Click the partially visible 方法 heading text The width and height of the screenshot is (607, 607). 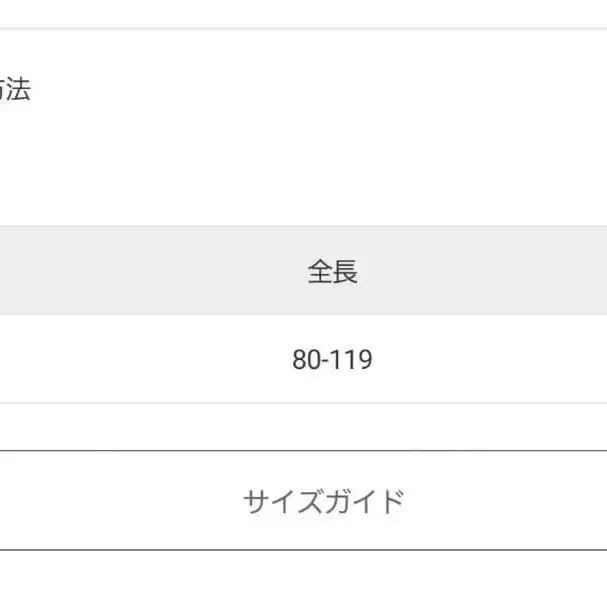(x=14, y=91)
